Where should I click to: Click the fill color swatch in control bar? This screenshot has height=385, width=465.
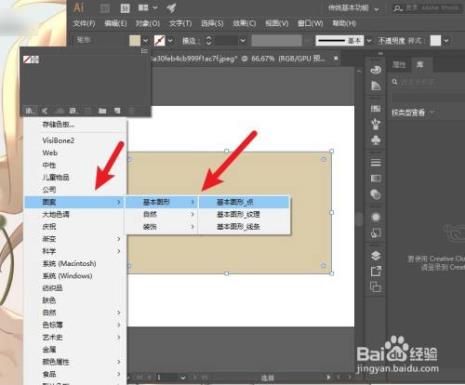tap(135, 41)
